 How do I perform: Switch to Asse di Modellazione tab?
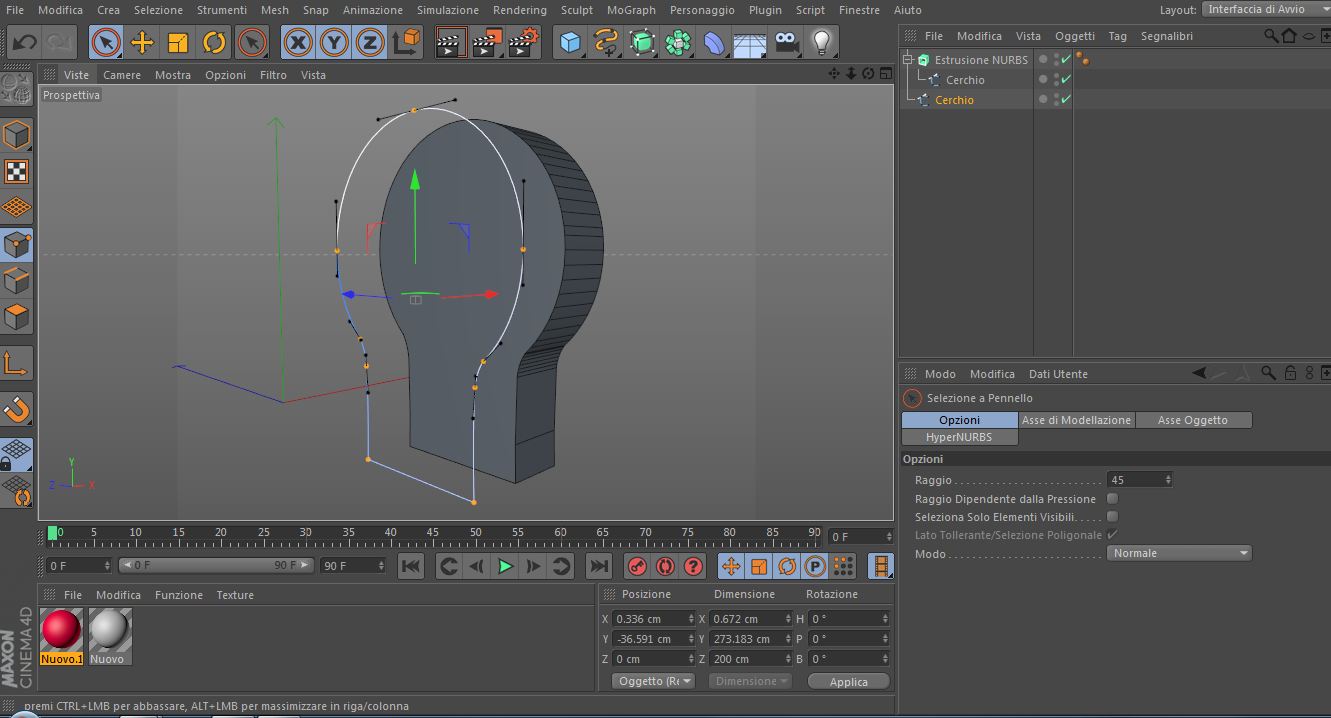tap(1076, 420)
